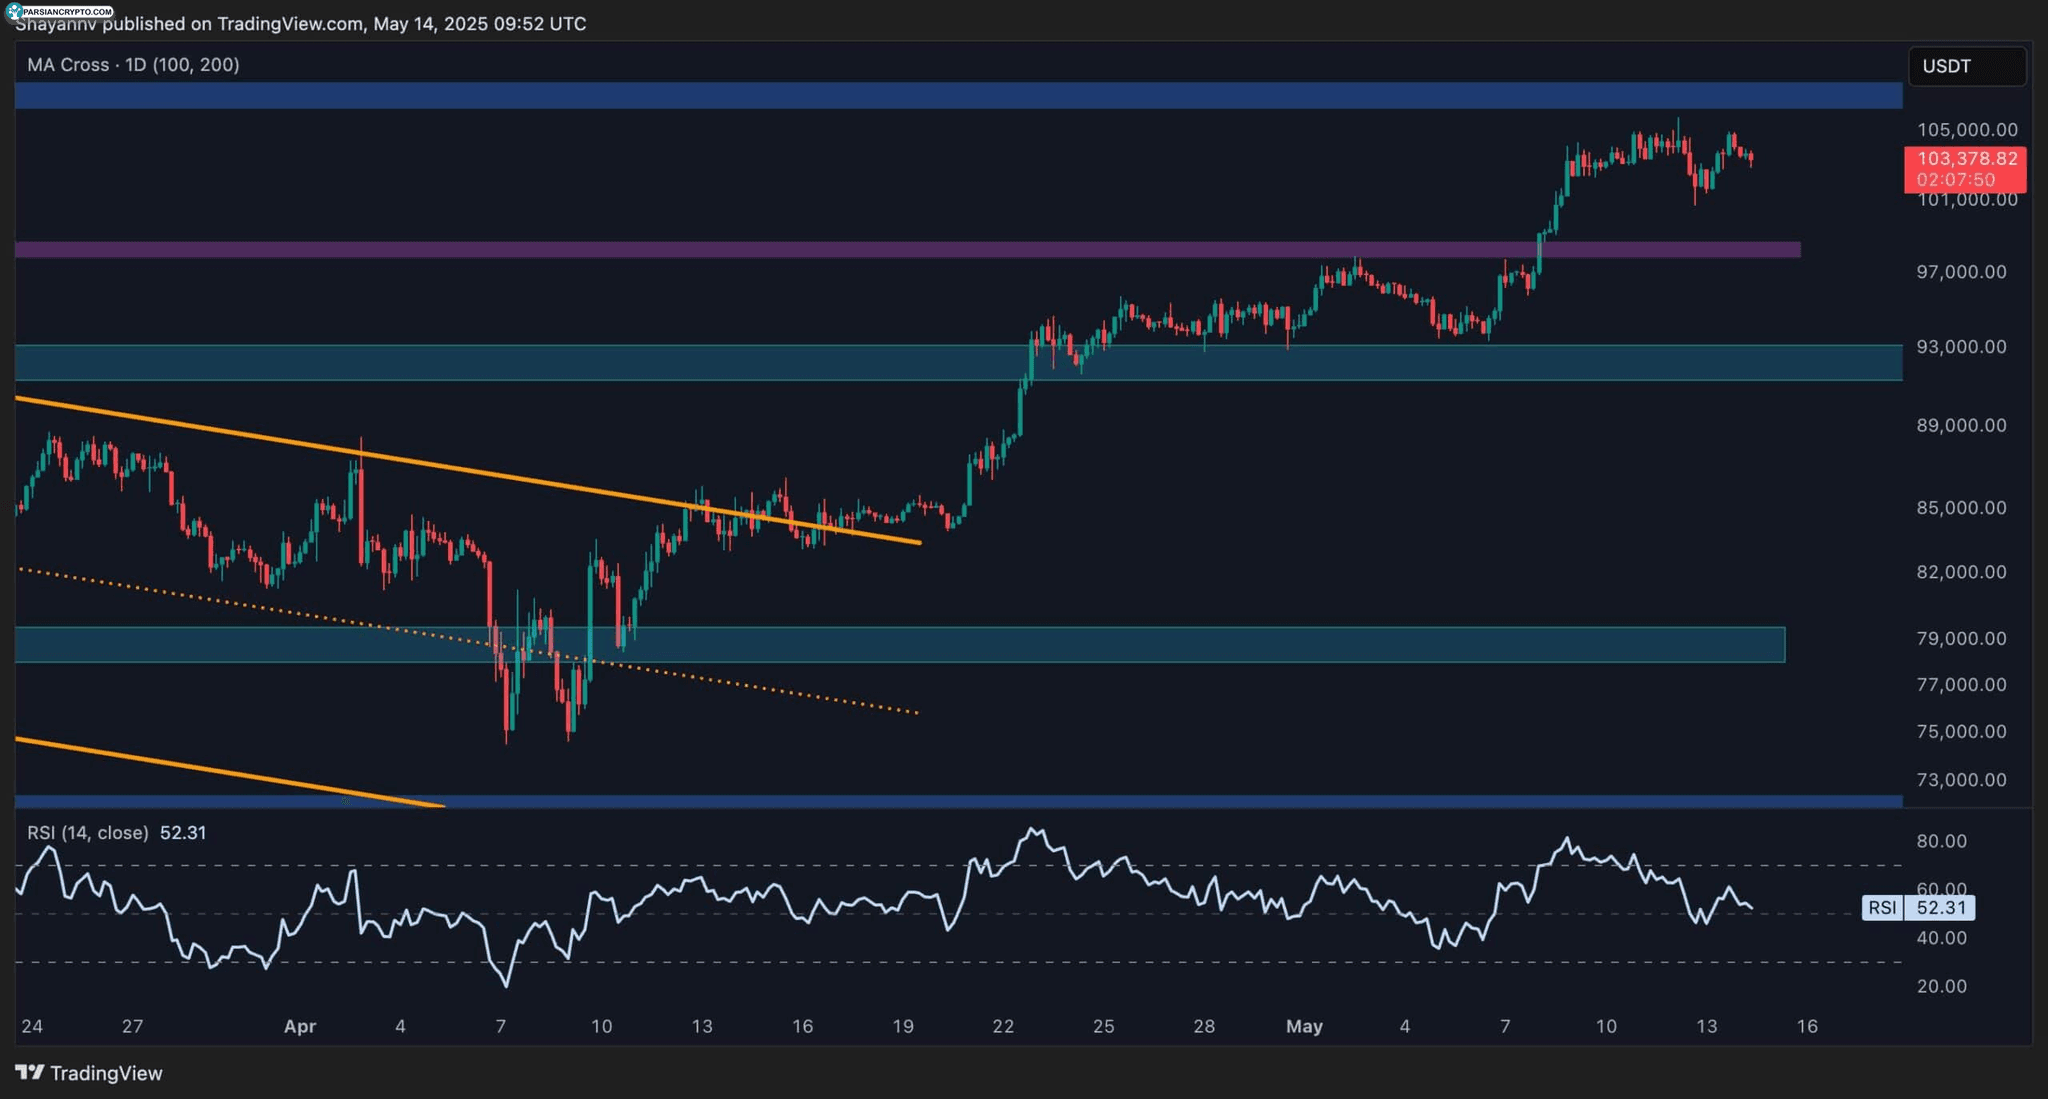Viewport: 2048px width, 1099px height.
Task: Click the 77,000.00 price axis label
Action: 1961,685
